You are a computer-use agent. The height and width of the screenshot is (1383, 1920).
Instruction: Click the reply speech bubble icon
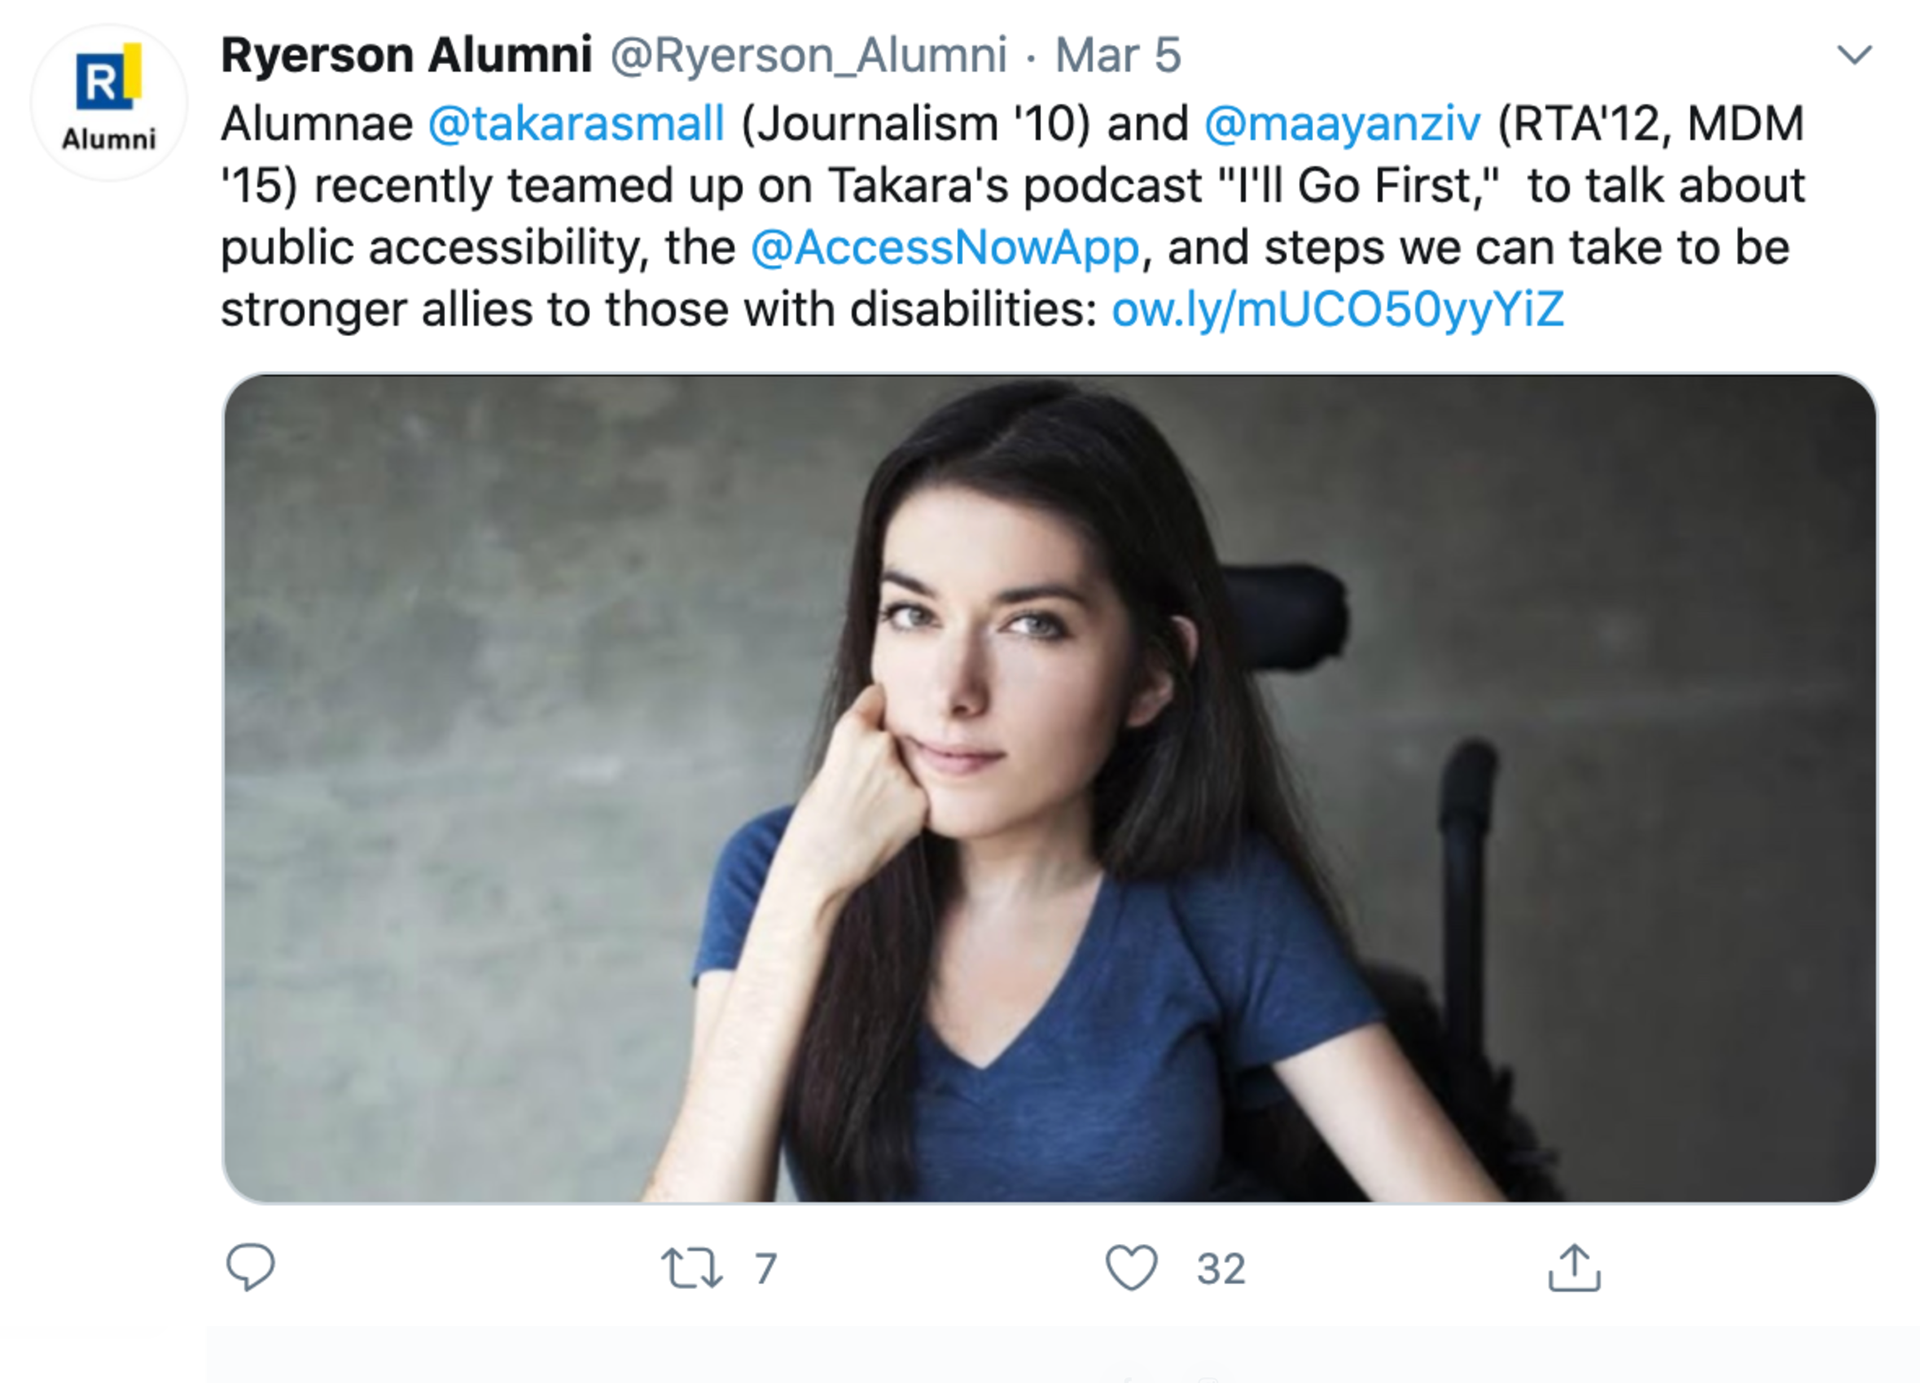250,1267
